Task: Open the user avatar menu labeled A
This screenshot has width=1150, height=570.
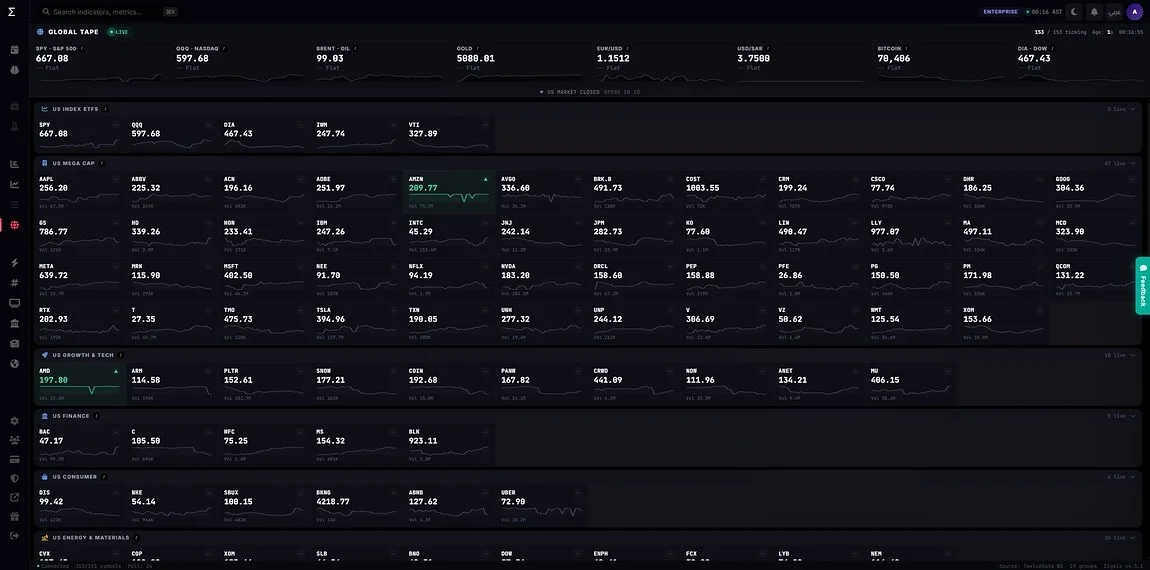Action: pyautogui.click(x=1135, y=12)
